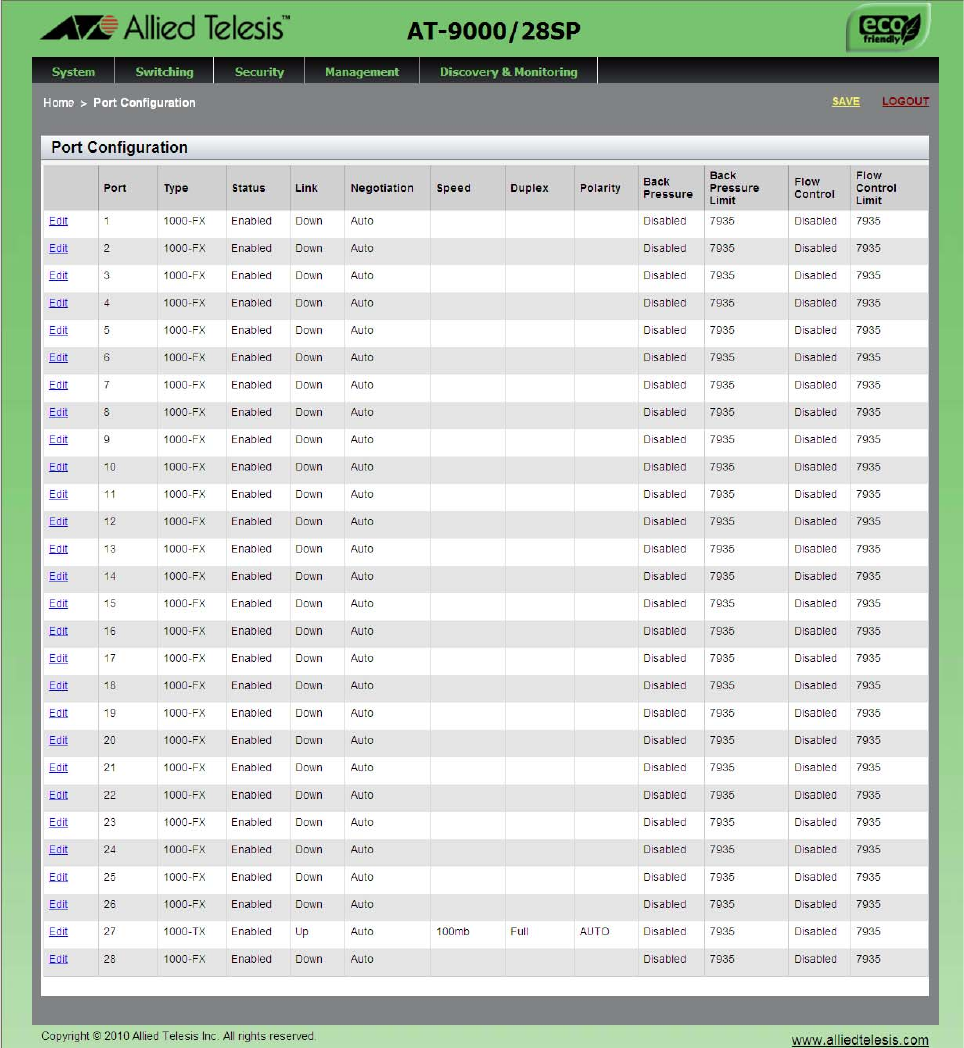Edit port 27 configuration
The image size is (964, 1048).
[x=58, y=932]
